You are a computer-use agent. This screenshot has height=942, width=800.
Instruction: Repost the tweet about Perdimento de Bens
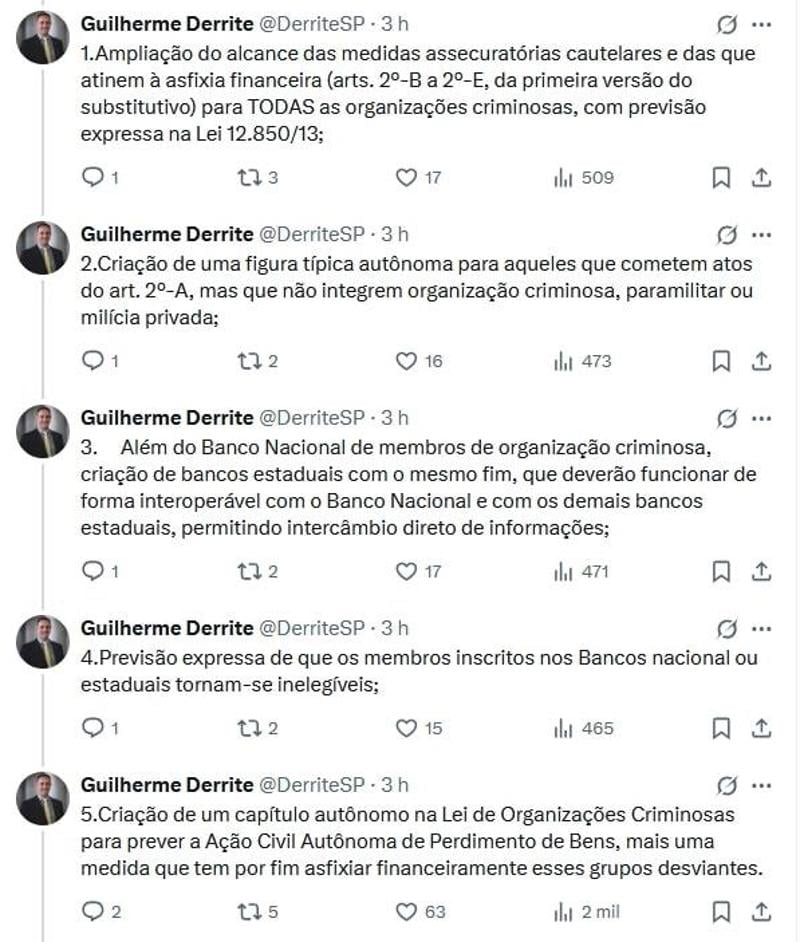[248, 911]
